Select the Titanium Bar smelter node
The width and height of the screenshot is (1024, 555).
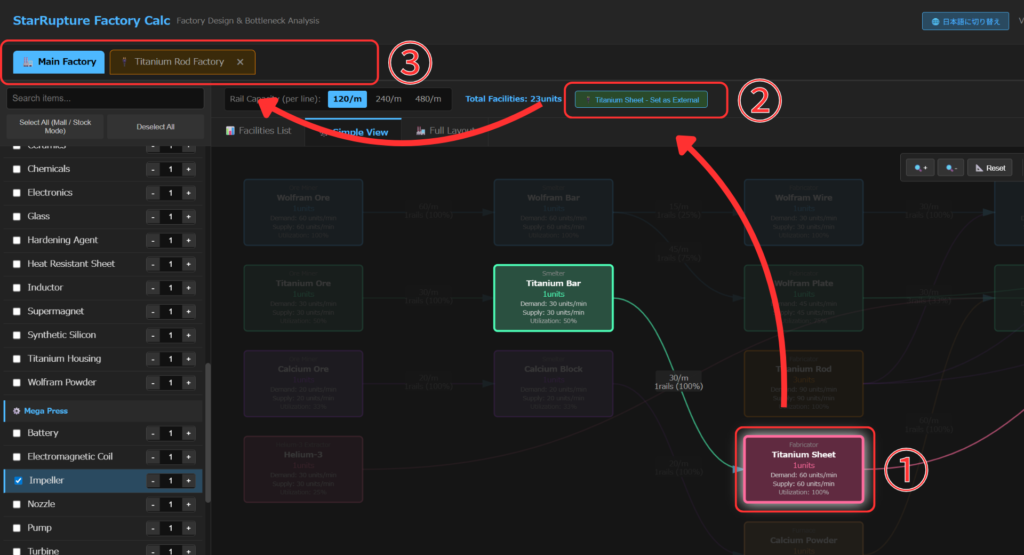tap(553, 298)
